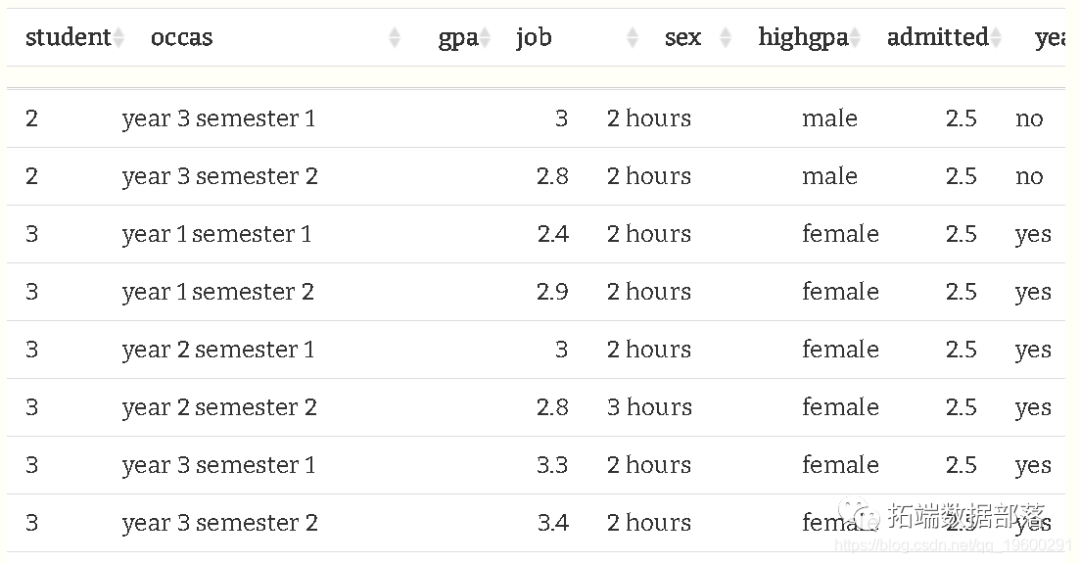
Task: Click the partially visible last column header
Action: [1049, 38]
